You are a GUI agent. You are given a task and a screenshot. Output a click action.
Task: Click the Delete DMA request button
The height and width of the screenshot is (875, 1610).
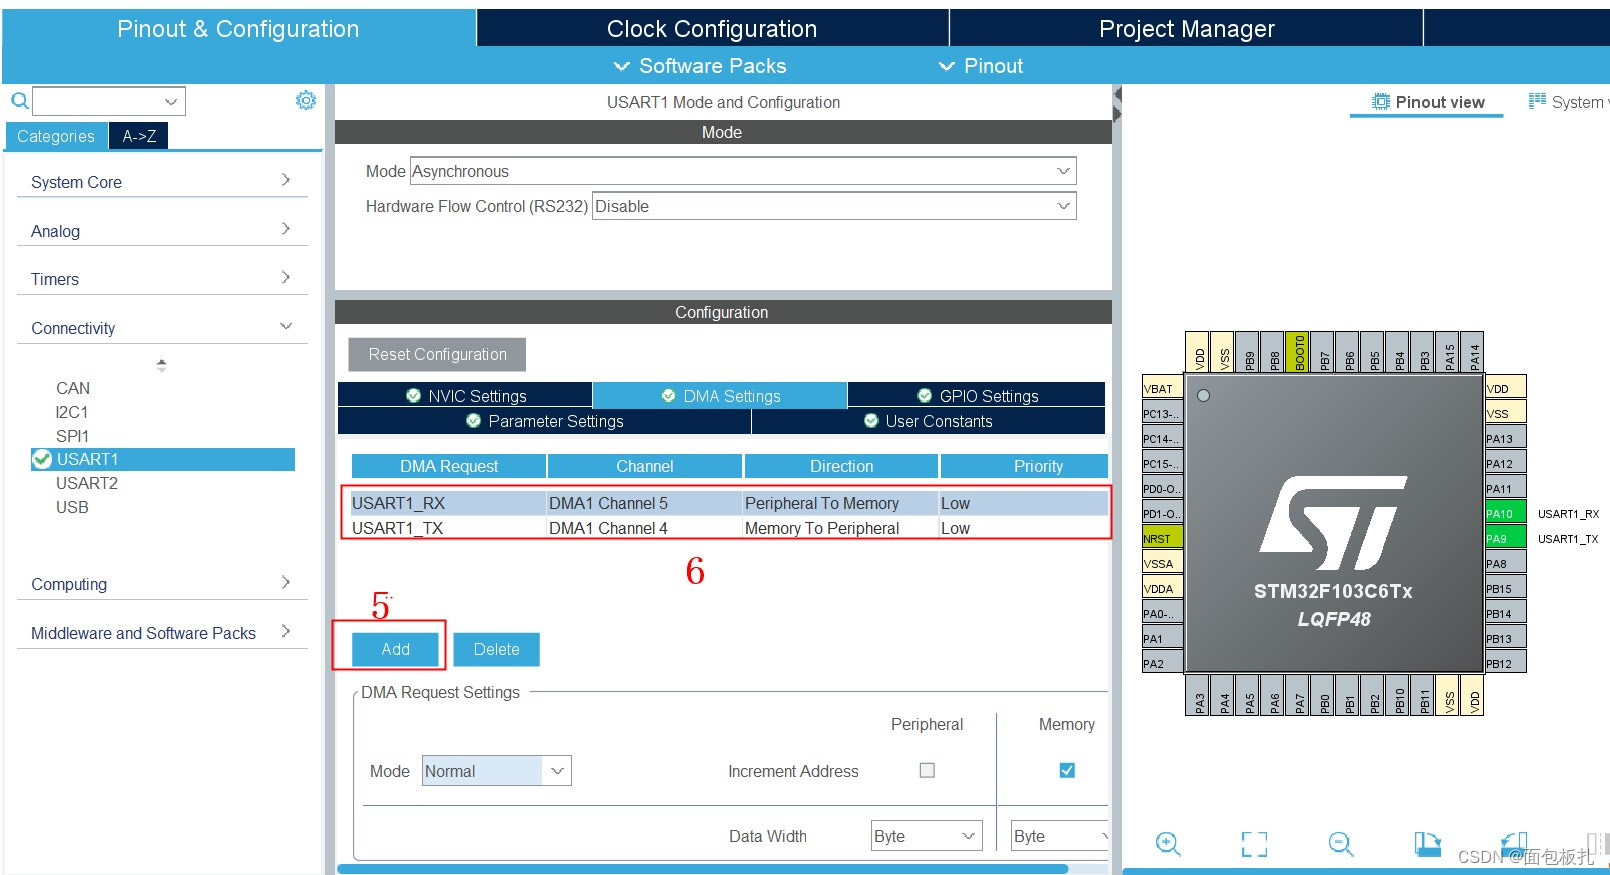click(x=496, y=649)
